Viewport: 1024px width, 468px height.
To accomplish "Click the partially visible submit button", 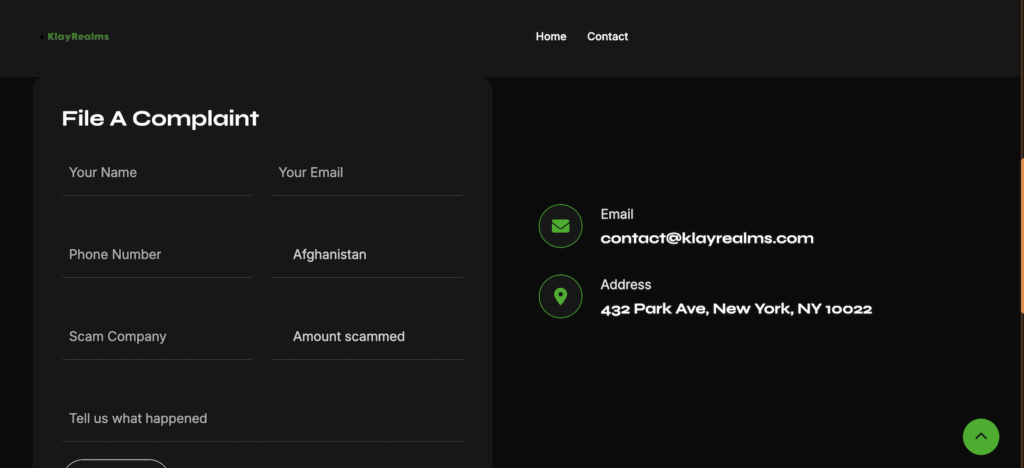I will 116,463.
